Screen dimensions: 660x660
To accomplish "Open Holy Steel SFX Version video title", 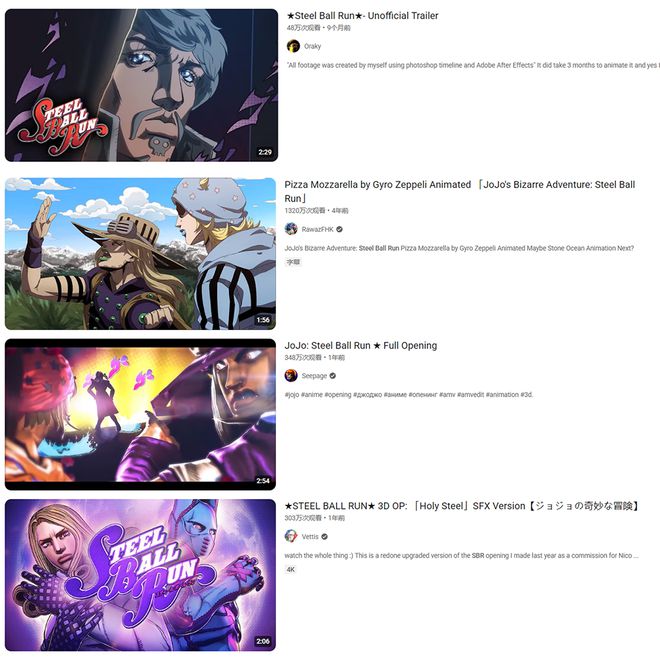I will (463, 506).
